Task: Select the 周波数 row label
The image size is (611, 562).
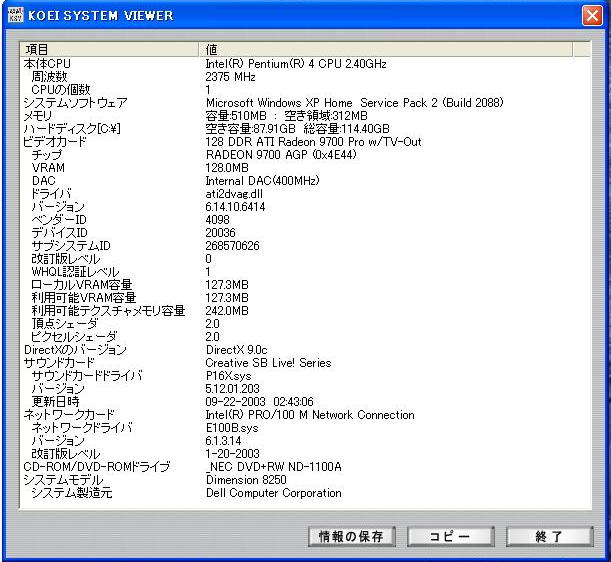Action: (x=49, y=77)
